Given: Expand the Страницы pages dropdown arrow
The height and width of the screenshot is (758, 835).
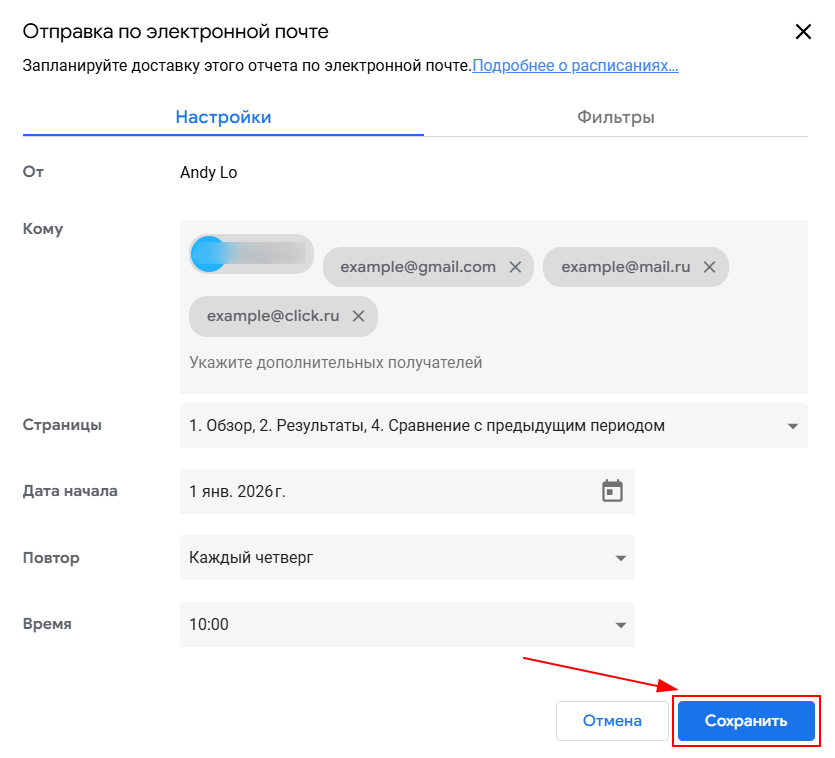Looking at the screenshot, I should point(792,426).
